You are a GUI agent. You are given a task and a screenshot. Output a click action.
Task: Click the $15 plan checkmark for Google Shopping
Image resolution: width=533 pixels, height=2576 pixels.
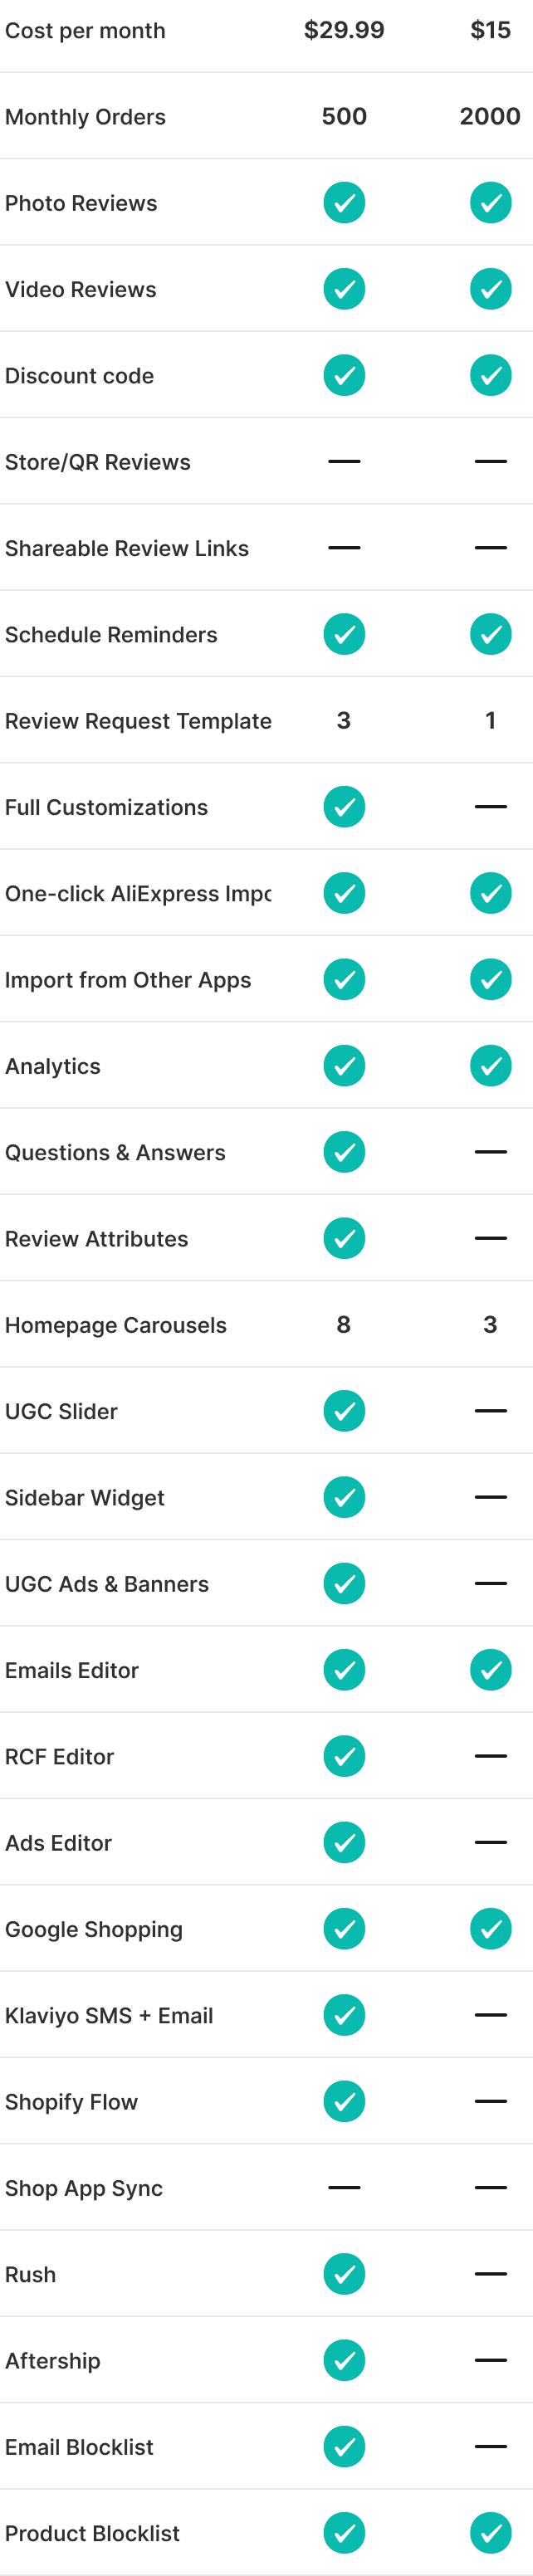click(490, 1929)
